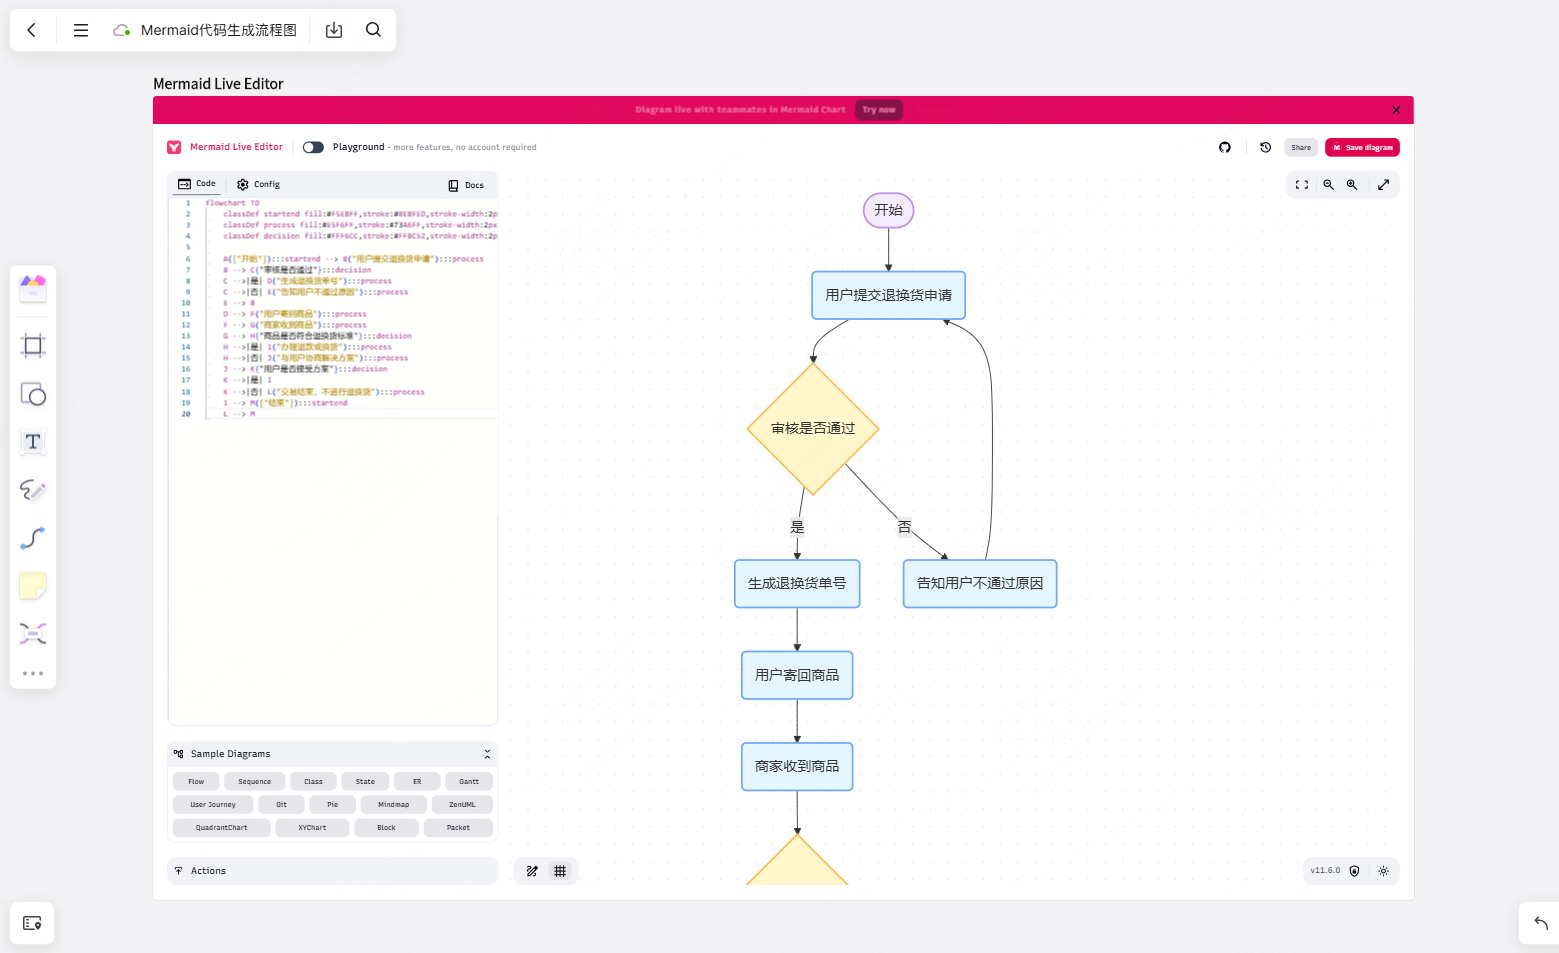Switch to the Config tab
This screenshot has height=953, width=1559.
click(x=258, y=184)
